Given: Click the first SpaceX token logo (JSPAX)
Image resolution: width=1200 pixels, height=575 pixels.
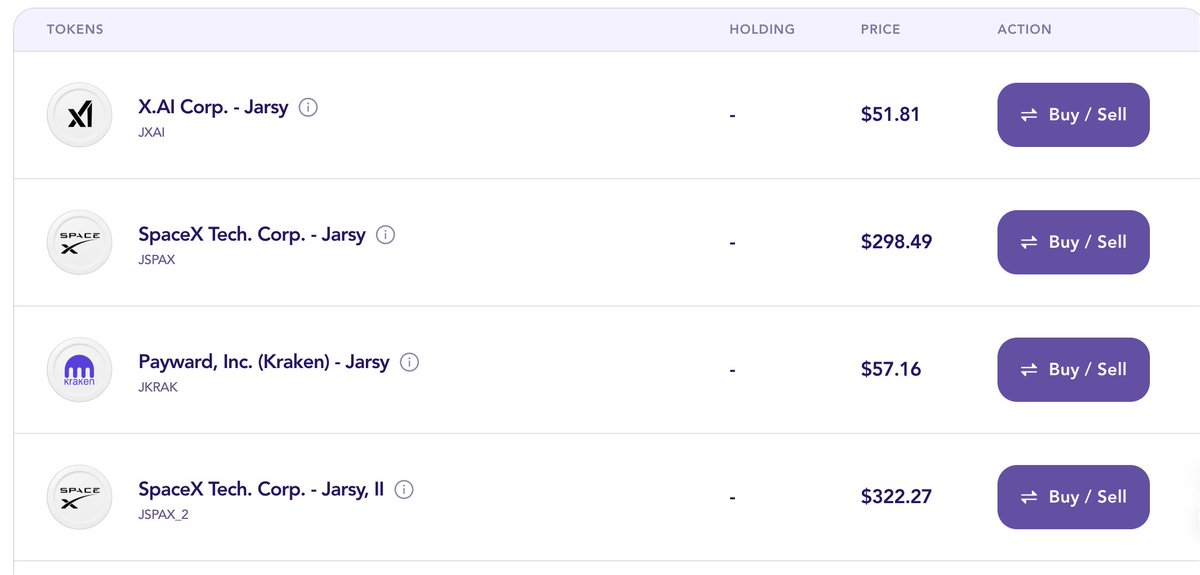Looking at the screenshot, I should pyautogui.click(x=79, y=243).
